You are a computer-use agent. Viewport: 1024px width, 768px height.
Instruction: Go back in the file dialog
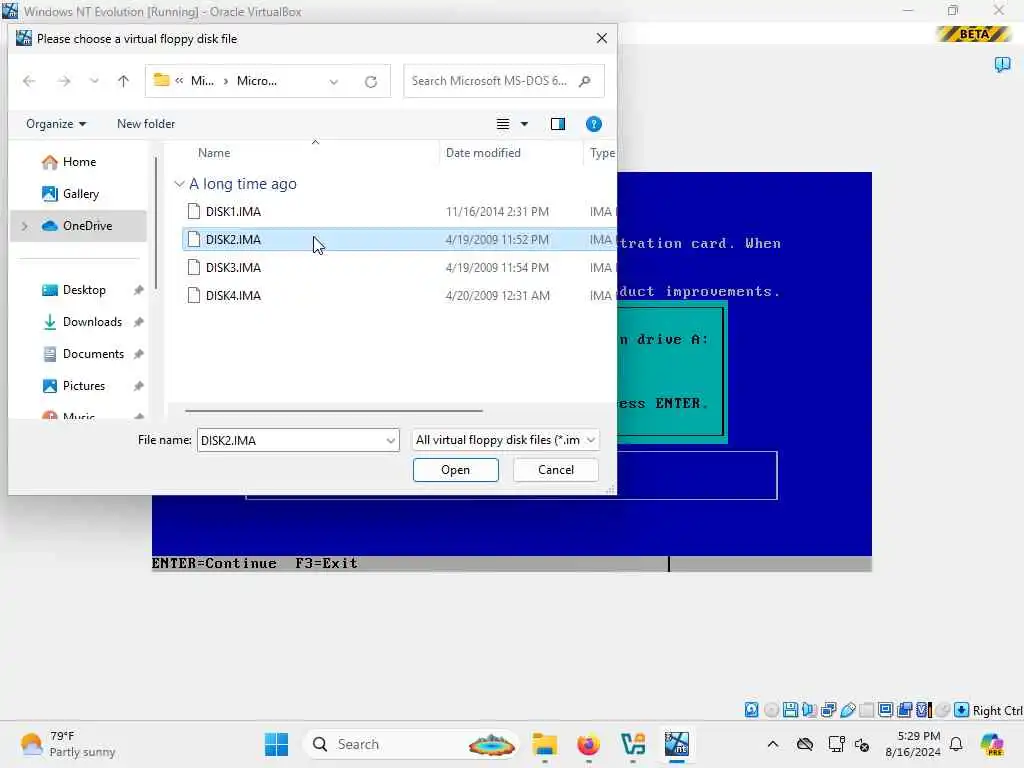[x=29, y=81]
